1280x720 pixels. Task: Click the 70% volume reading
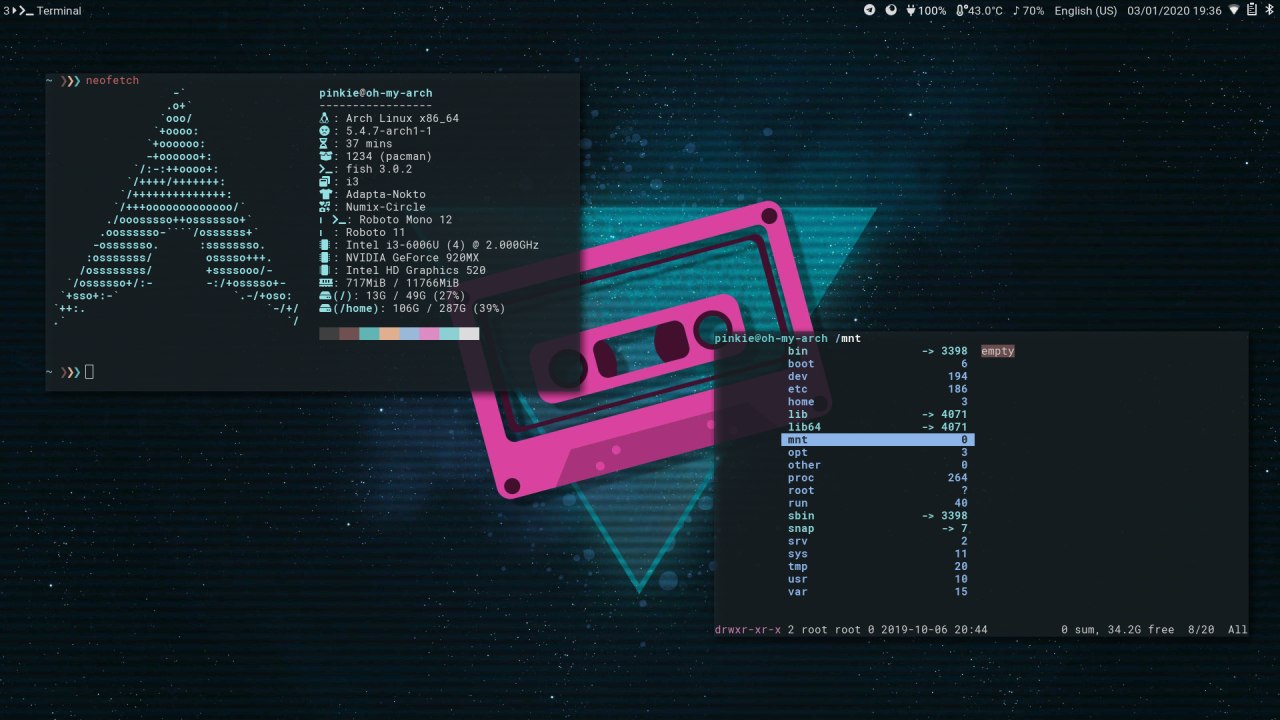pos(1034,11)
